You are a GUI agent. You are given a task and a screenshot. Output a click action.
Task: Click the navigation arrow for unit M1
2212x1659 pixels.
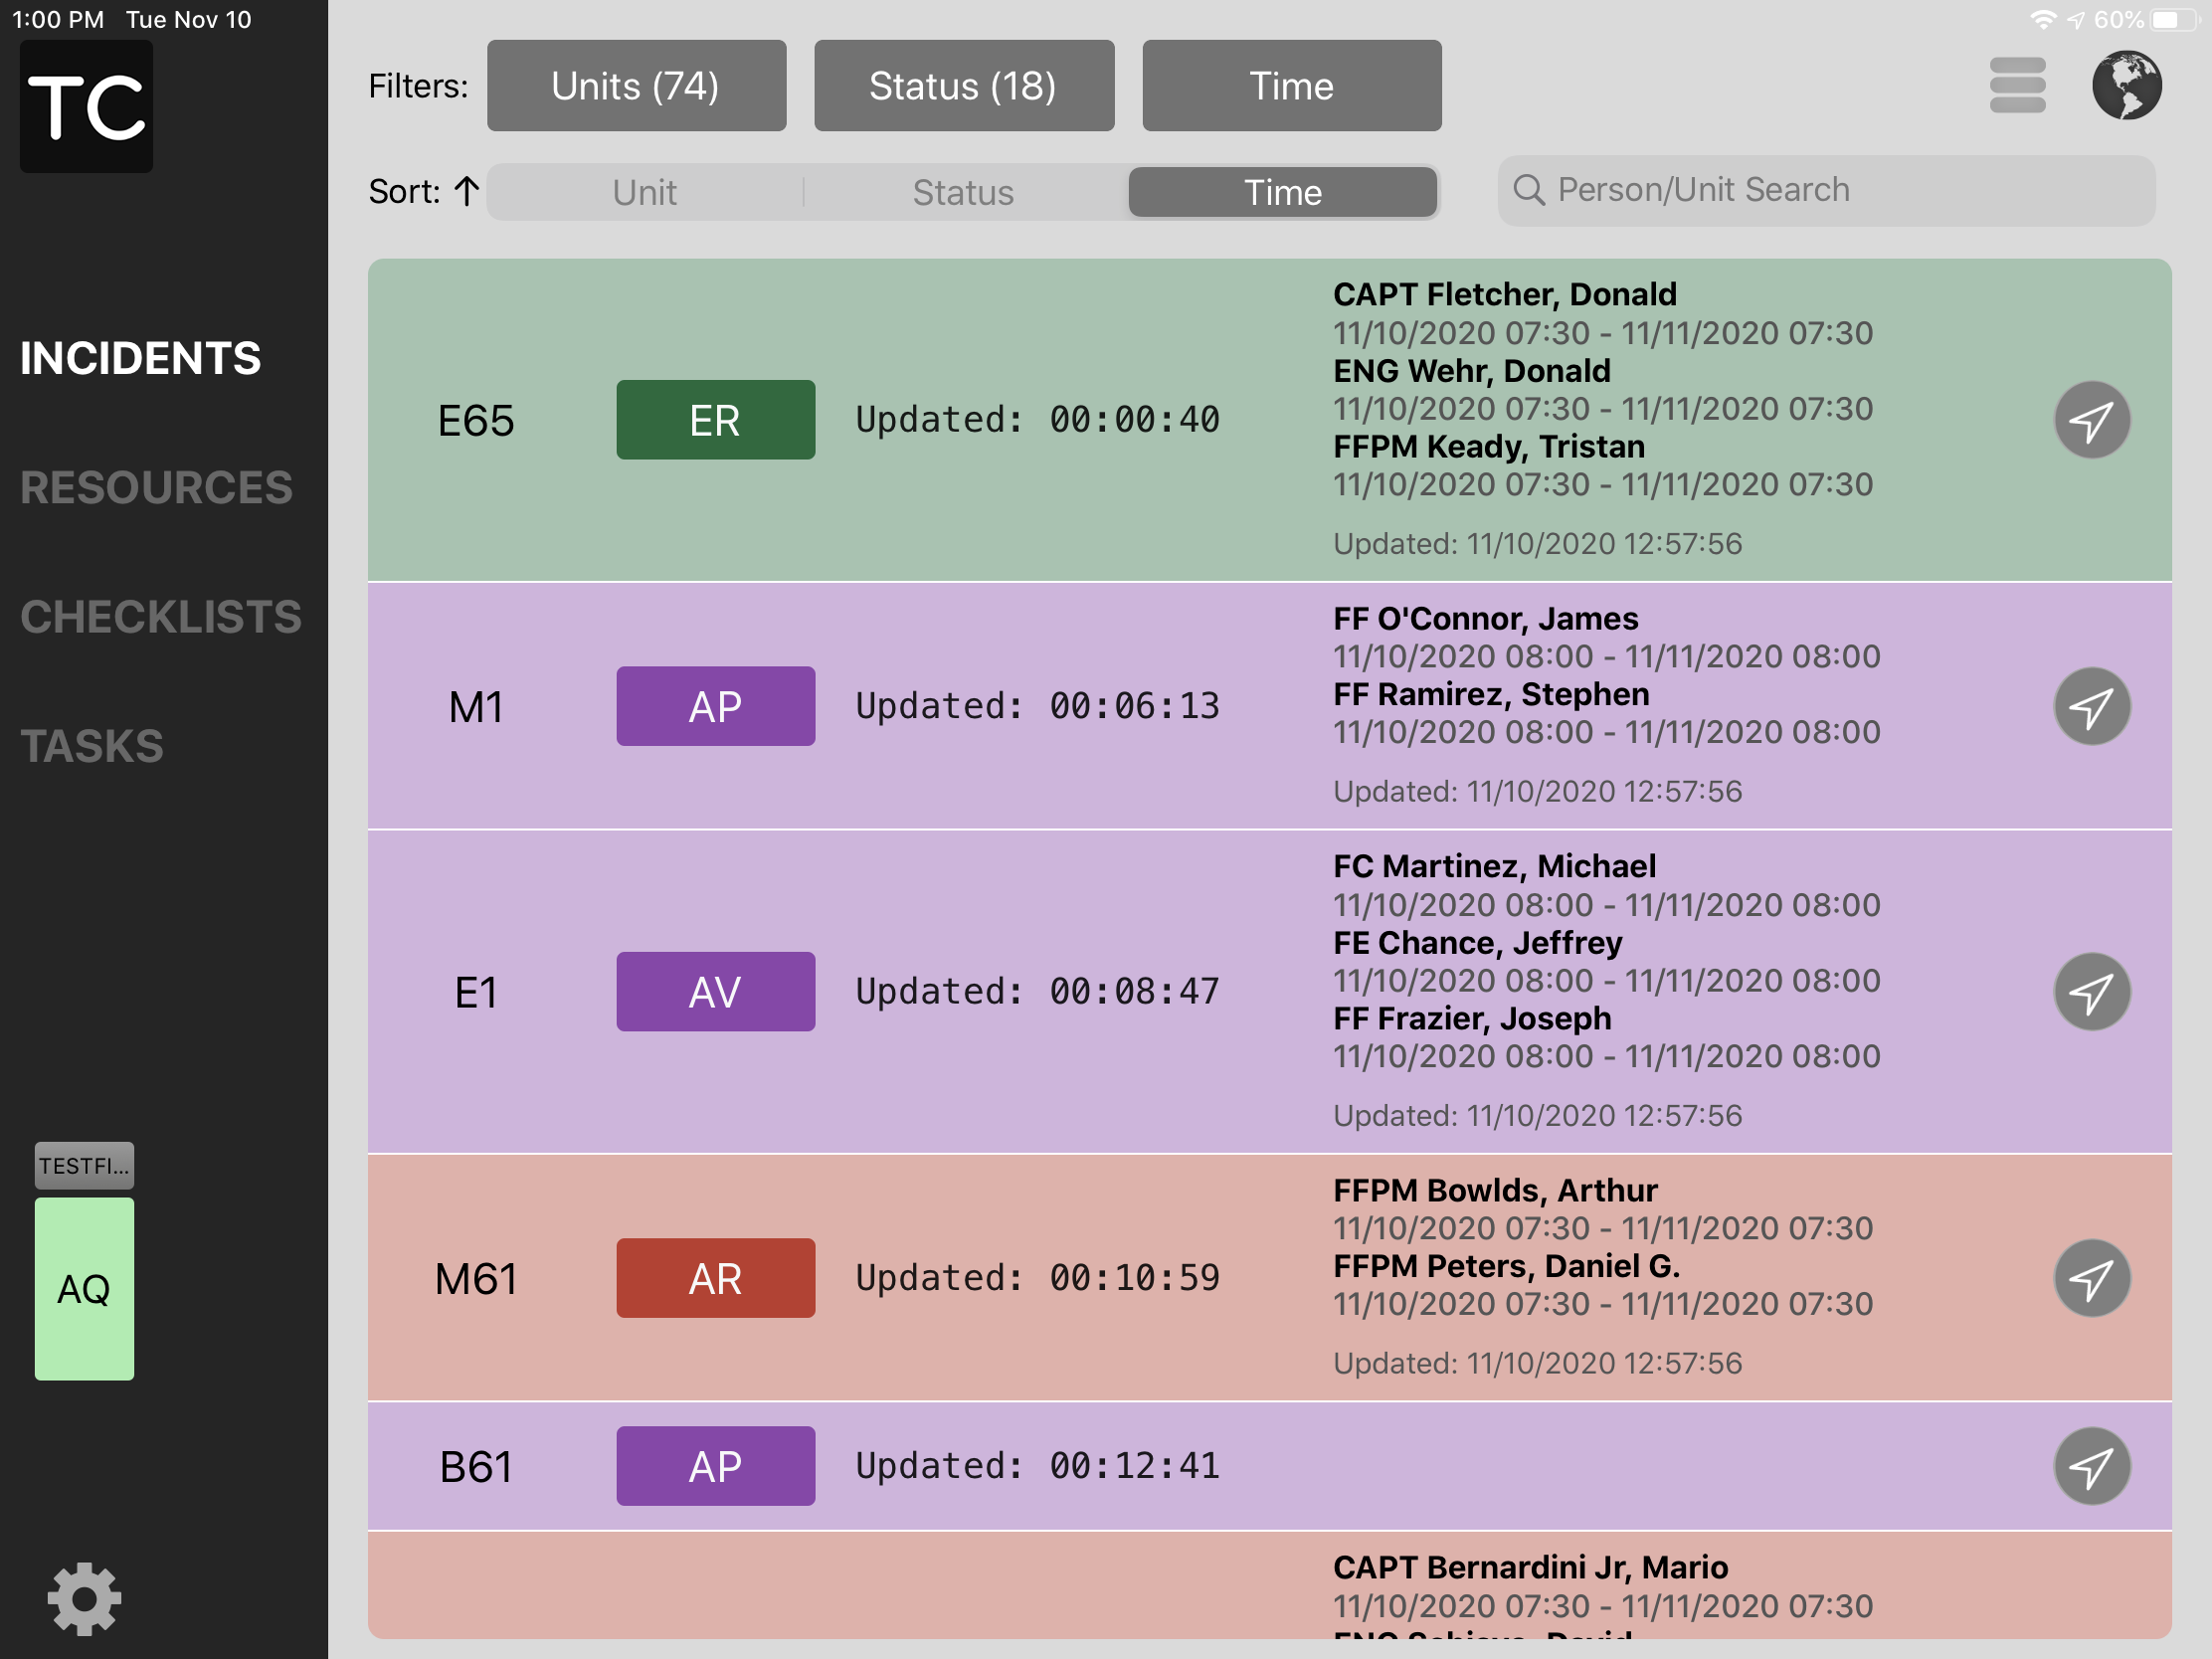point(2093,706)
